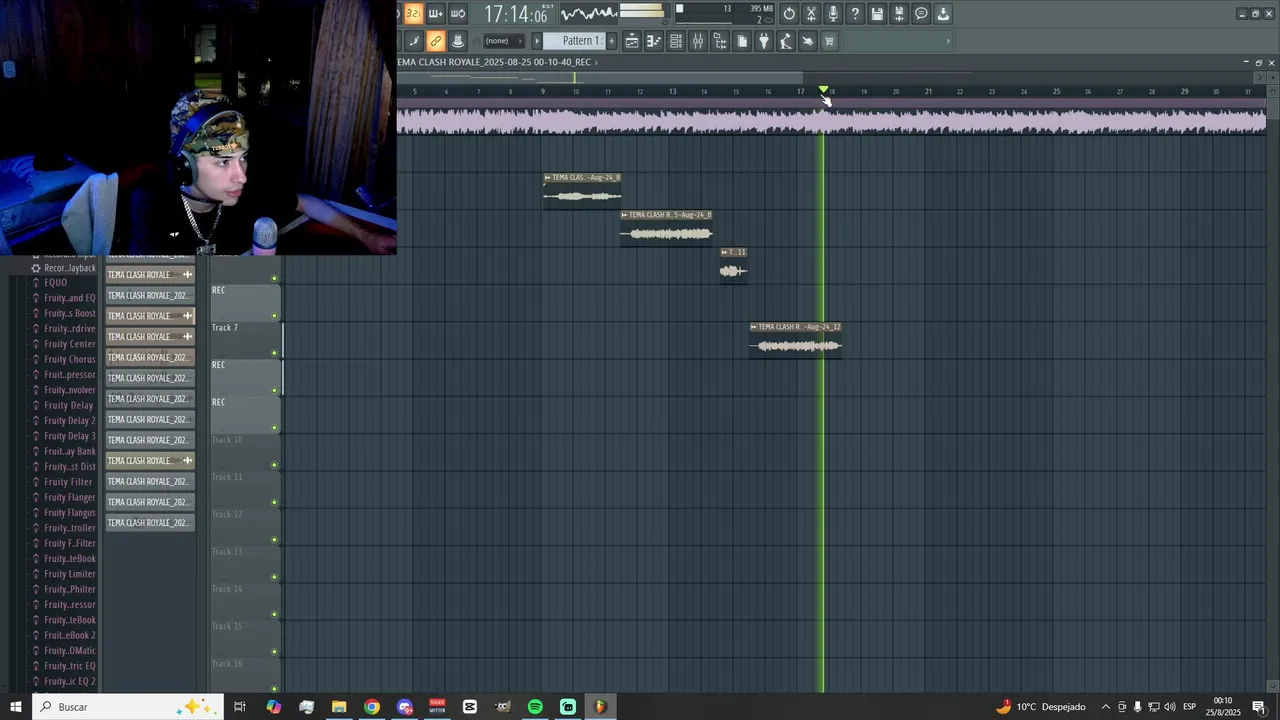The width and height of the screenshot is (1280, 720).
Task: Select the Pattern 1 field
Action: pos(575,41)
